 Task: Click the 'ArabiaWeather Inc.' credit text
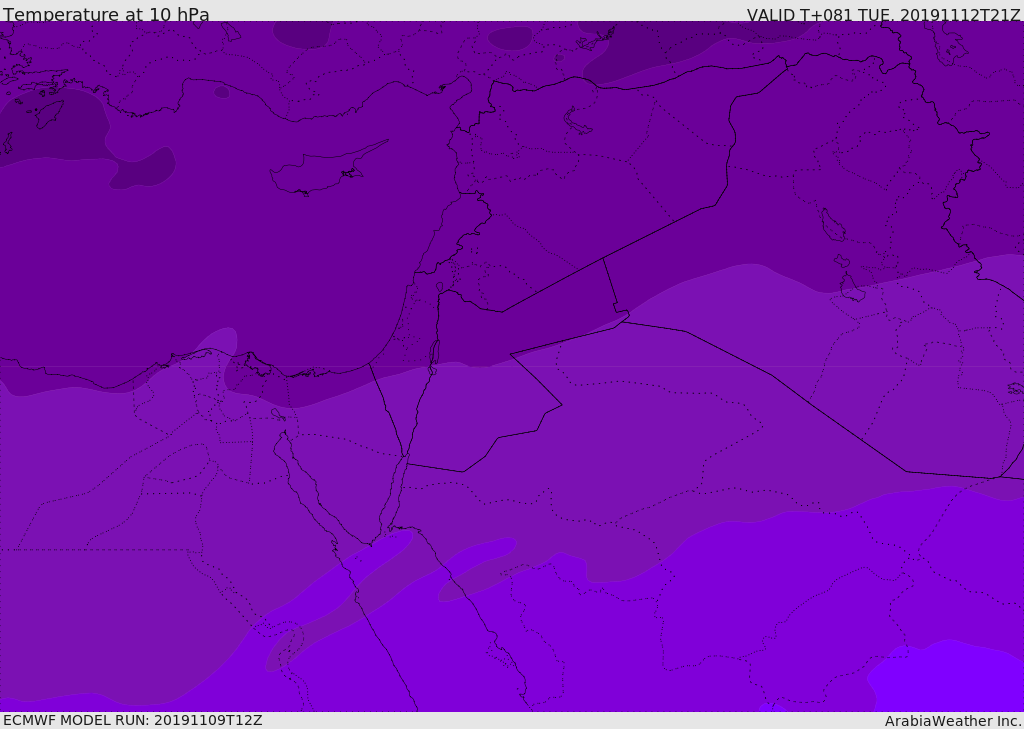pos(953,721)
